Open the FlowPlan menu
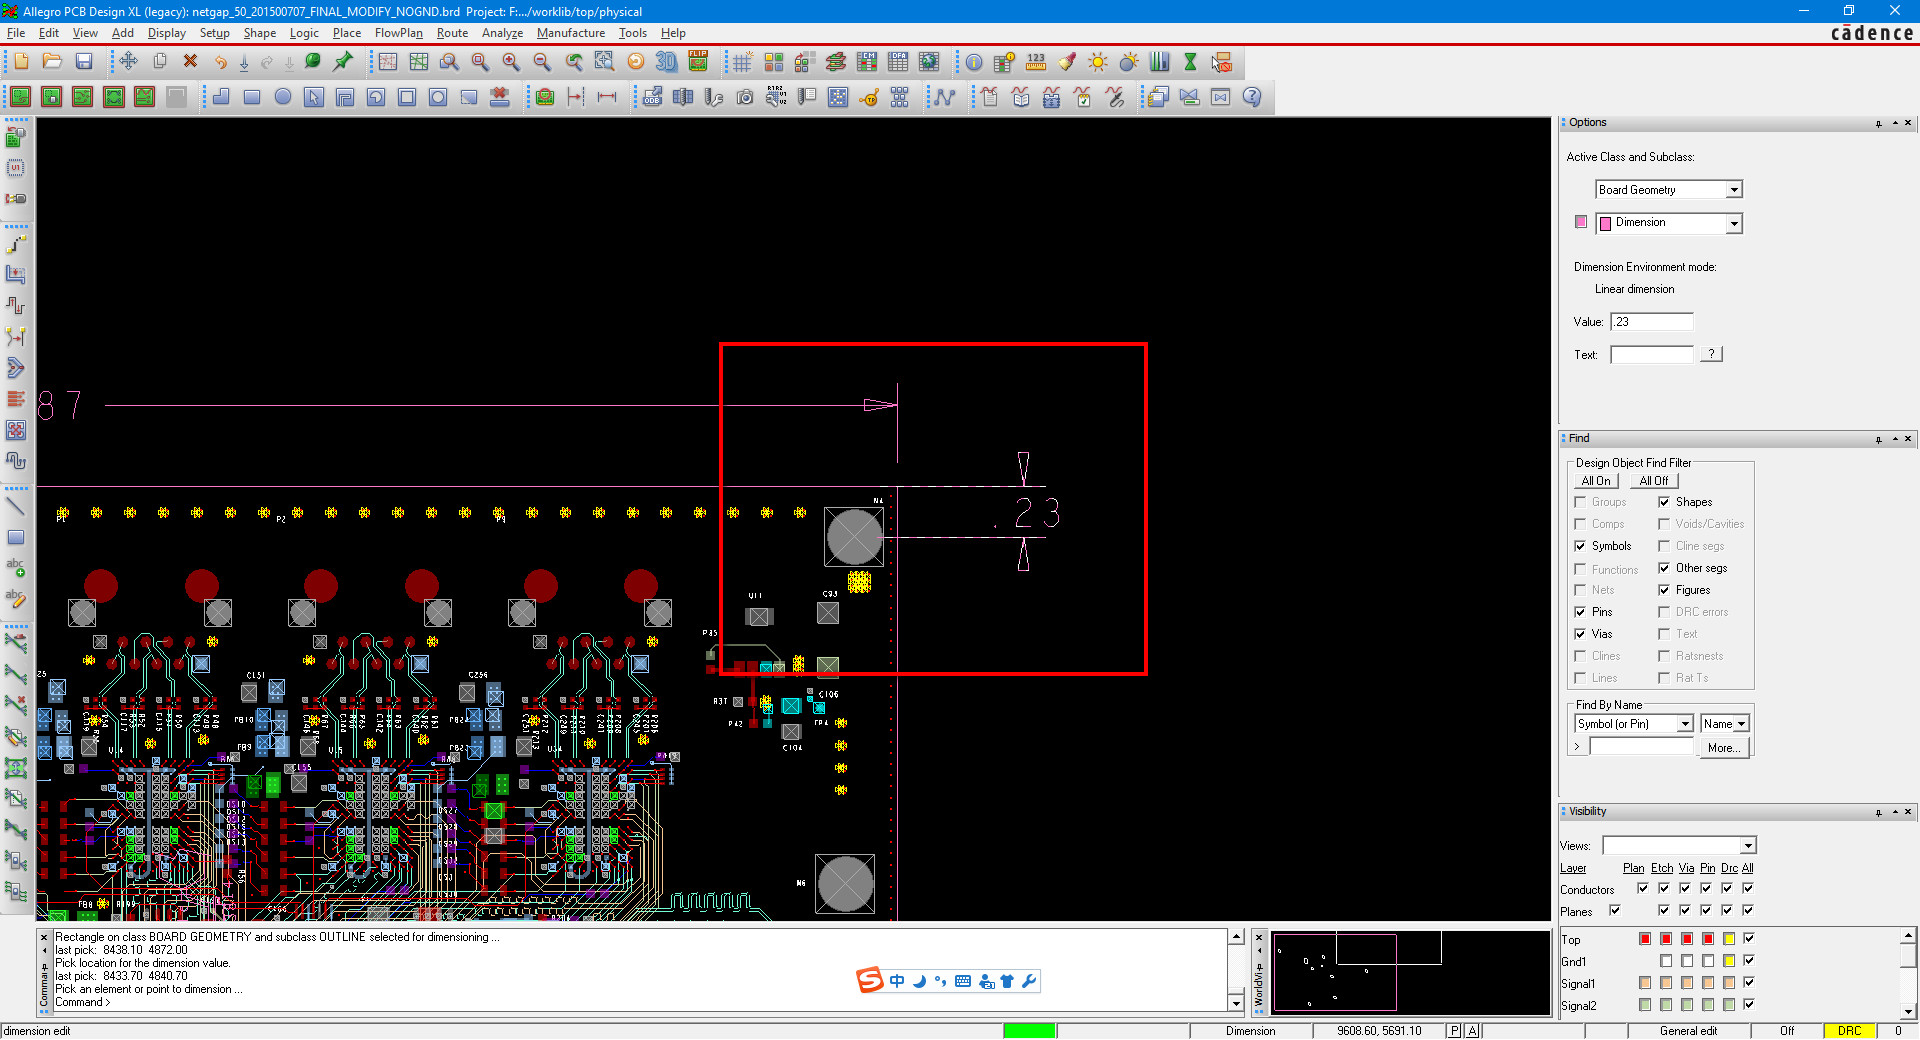The width and height of the screenshot is (1920, 1040). 399,33
